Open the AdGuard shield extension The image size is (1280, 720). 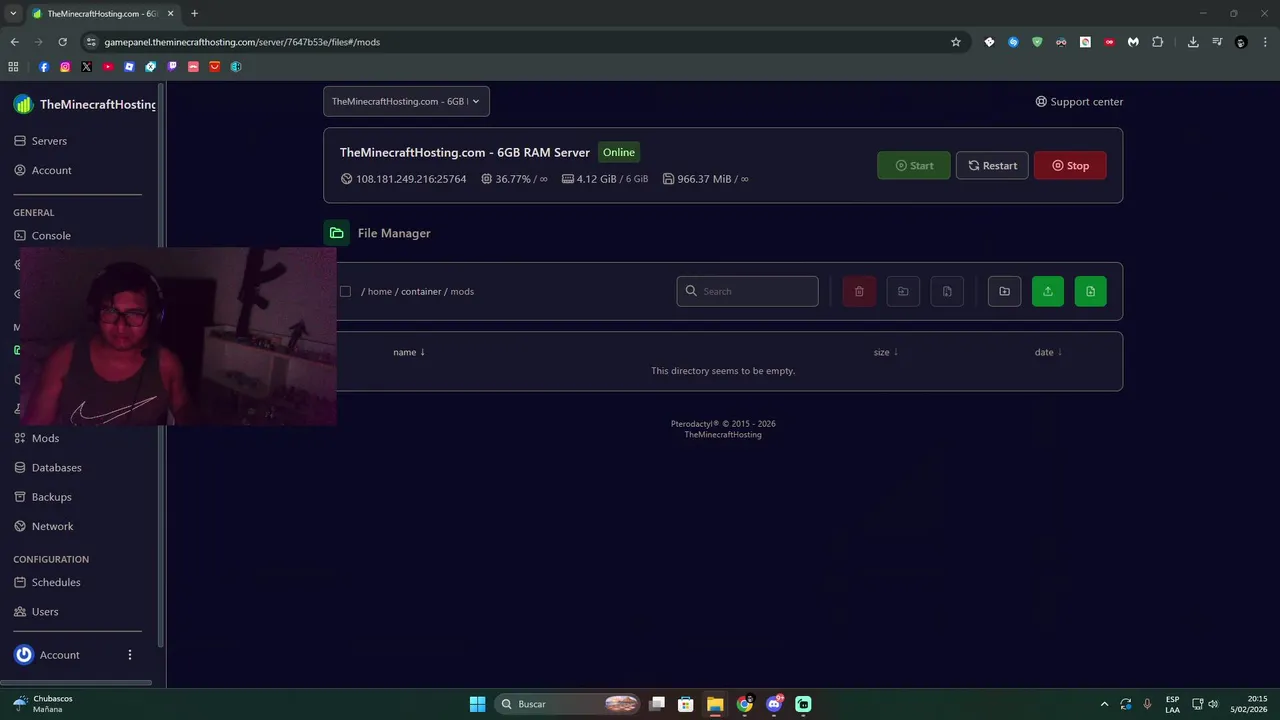coord(1037,42)
